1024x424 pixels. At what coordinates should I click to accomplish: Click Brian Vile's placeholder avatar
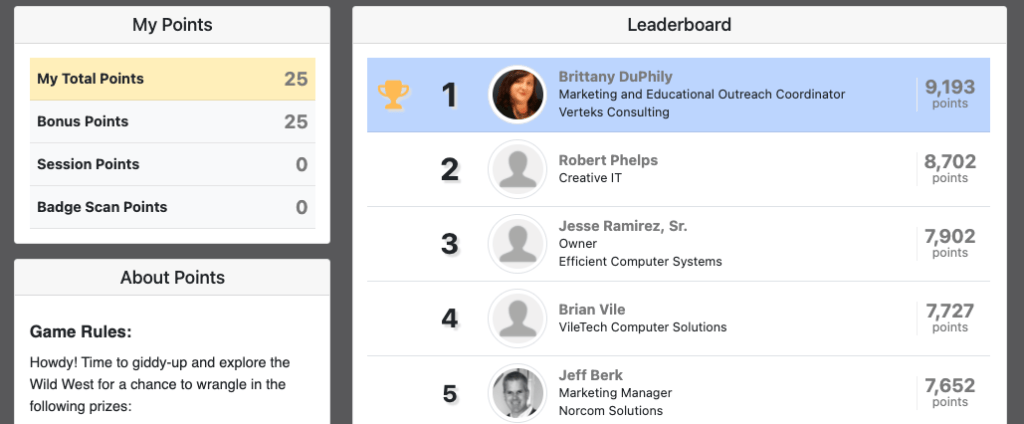517,318
